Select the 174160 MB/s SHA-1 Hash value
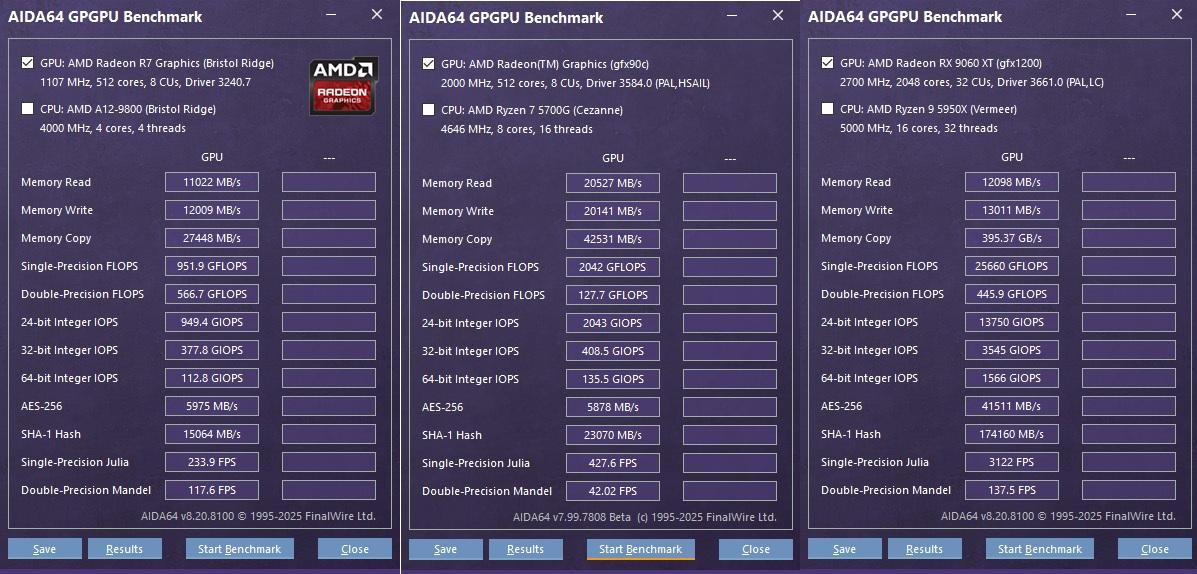The image size is (1197, 574). coord(1011,434)
